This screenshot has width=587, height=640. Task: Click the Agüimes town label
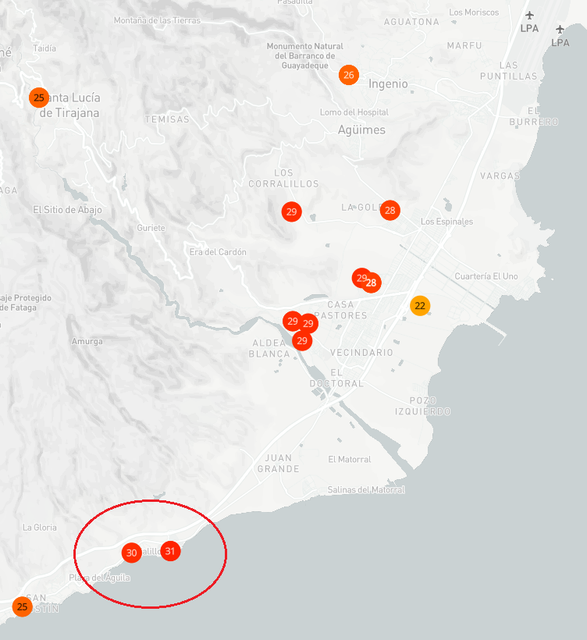point(361,130)
